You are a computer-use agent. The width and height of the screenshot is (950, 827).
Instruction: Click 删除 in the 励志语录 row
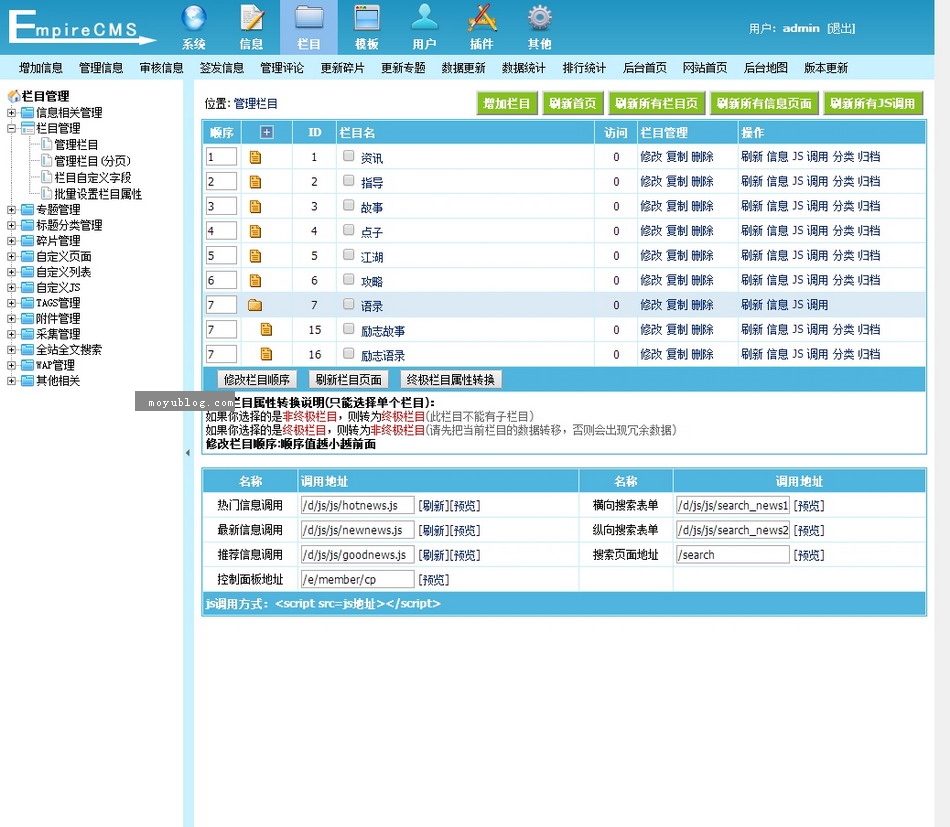coord(702,354)
